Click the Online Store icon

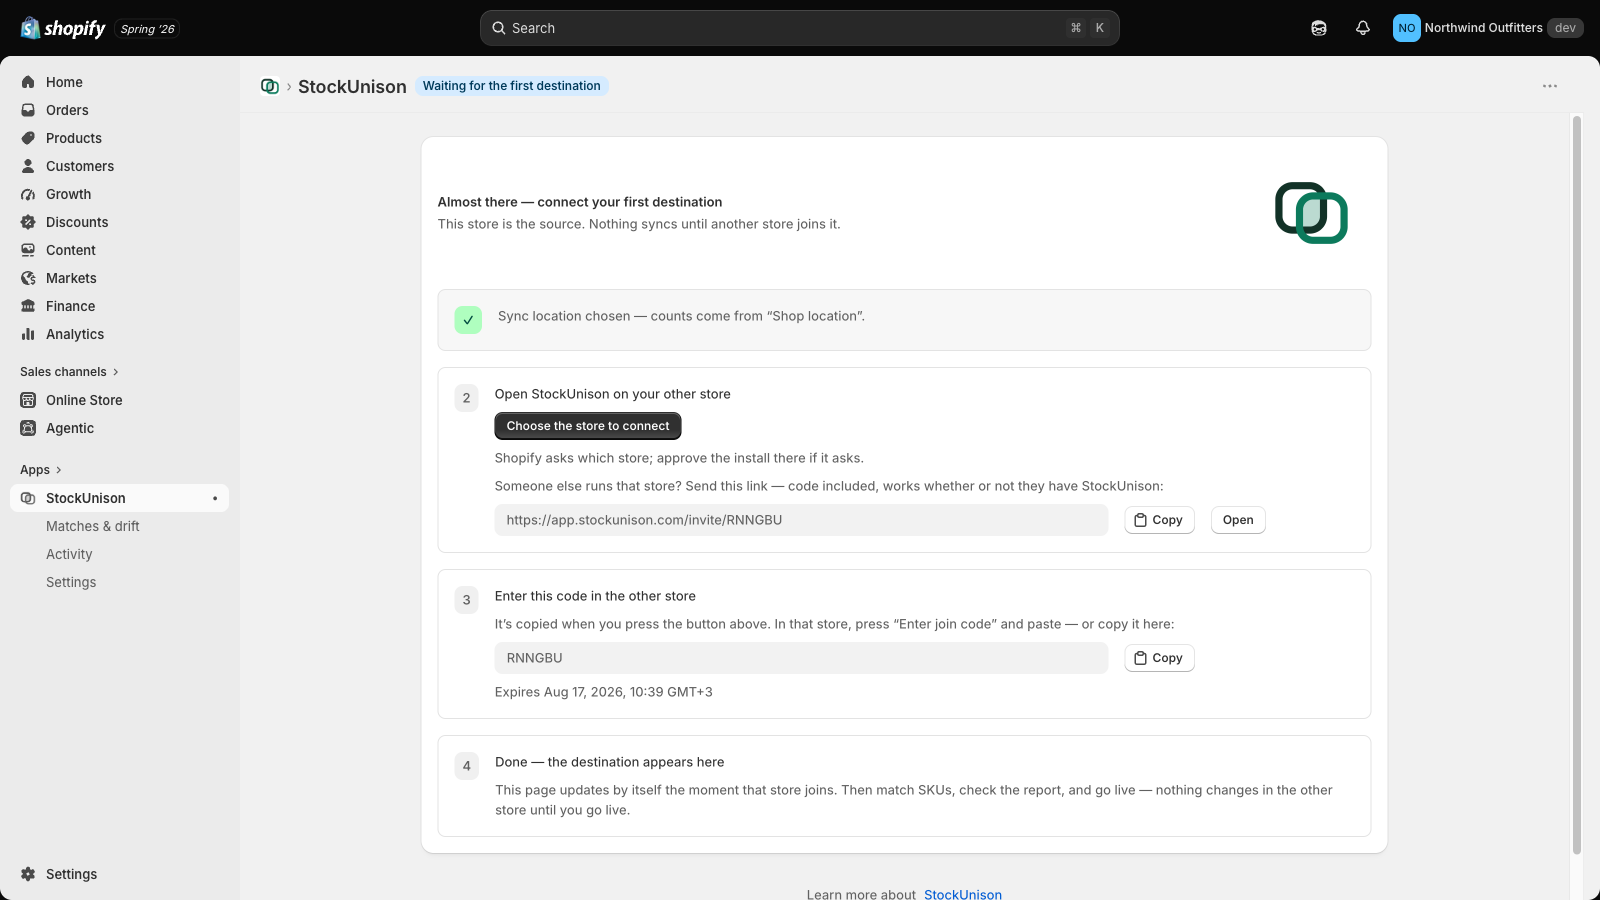point(28,400)
